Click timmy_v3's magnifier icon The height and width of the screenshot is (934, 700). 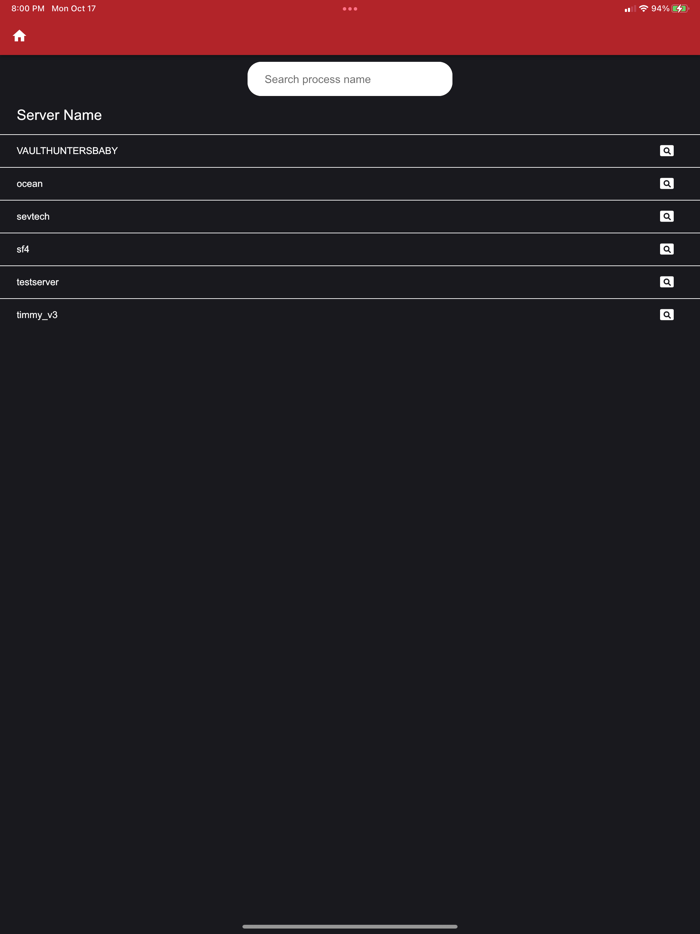666,314
